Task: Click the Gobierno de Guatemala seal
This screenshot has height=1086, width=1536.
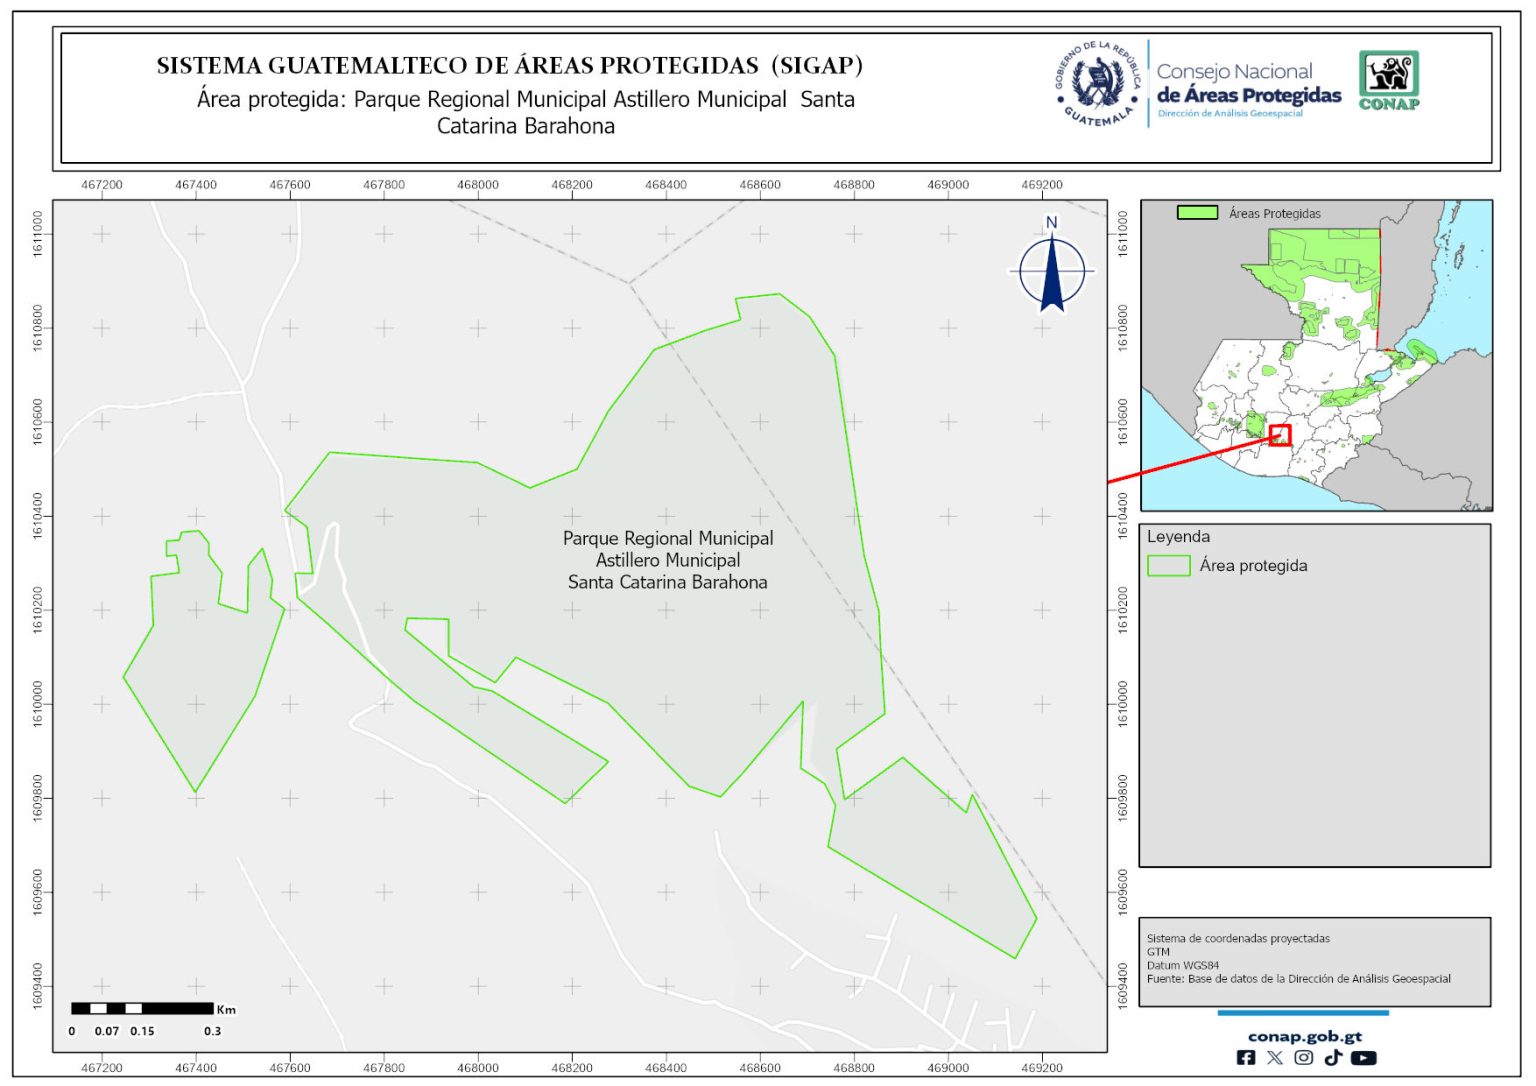Action: 1098,84
